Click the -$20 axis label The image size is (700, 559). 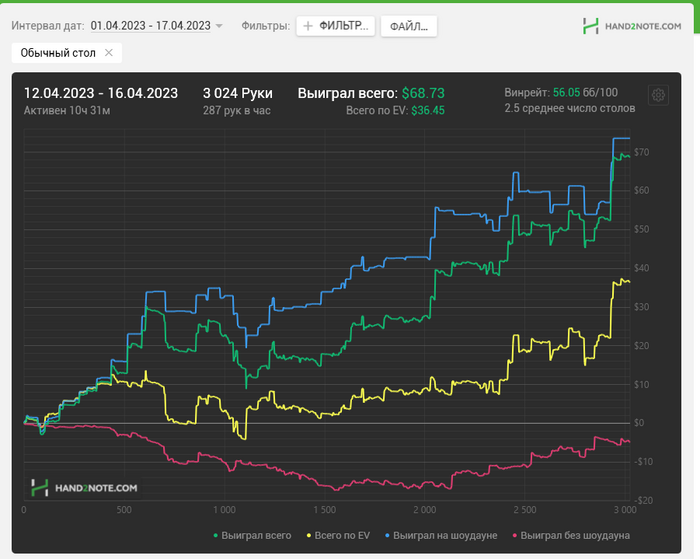pyautogui.click(x=643, y=500)
